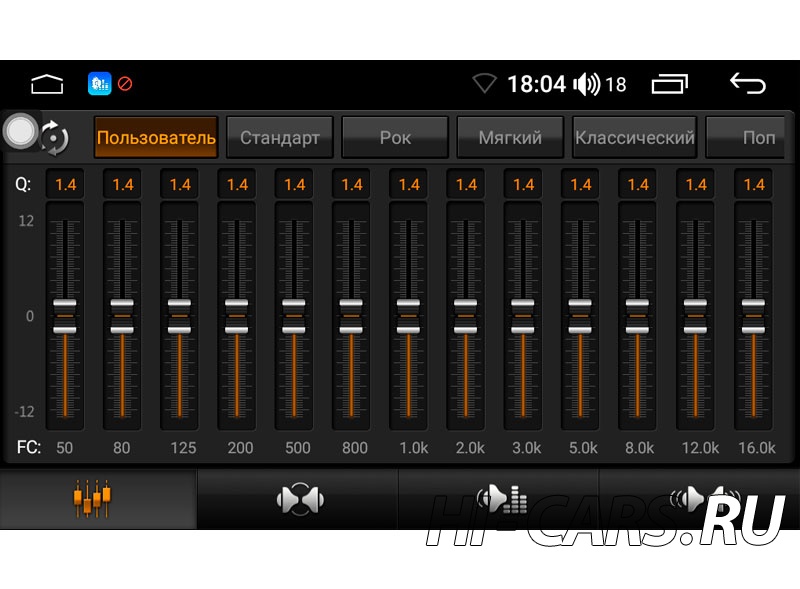Open the balance/fader speakers tab
Viewport: 800px width, 589px height.
pyautogui.click(x=300, y=499)
